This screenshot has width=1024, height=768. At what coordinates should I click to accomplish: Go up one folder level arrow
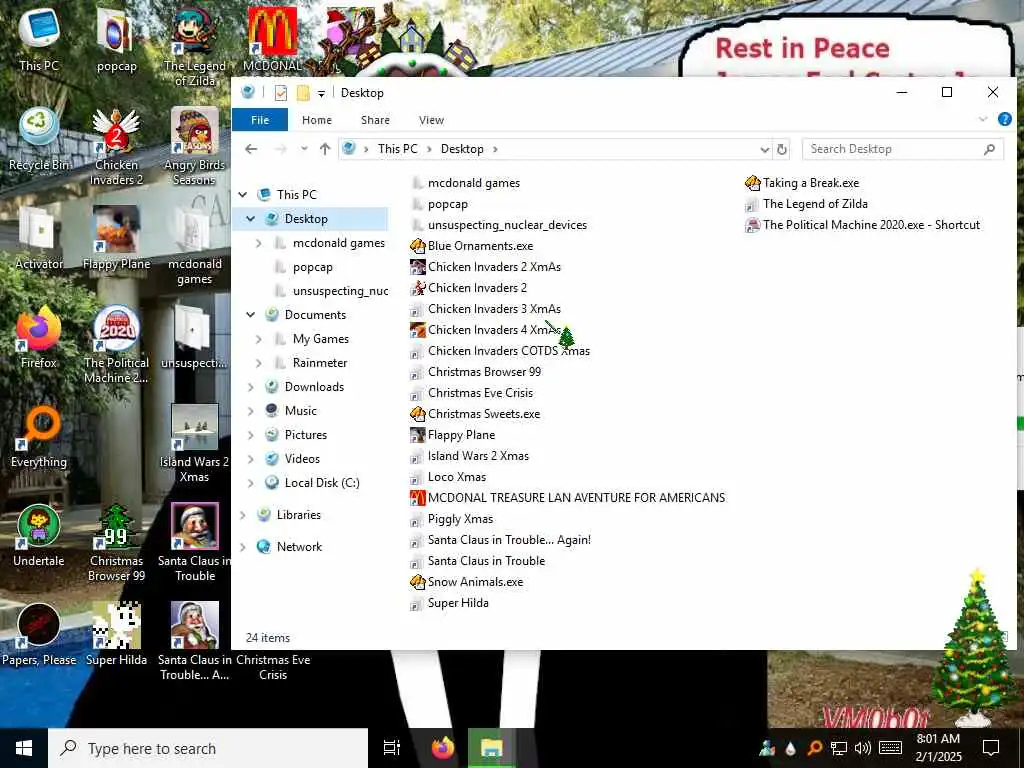click(x=325, y=149)
